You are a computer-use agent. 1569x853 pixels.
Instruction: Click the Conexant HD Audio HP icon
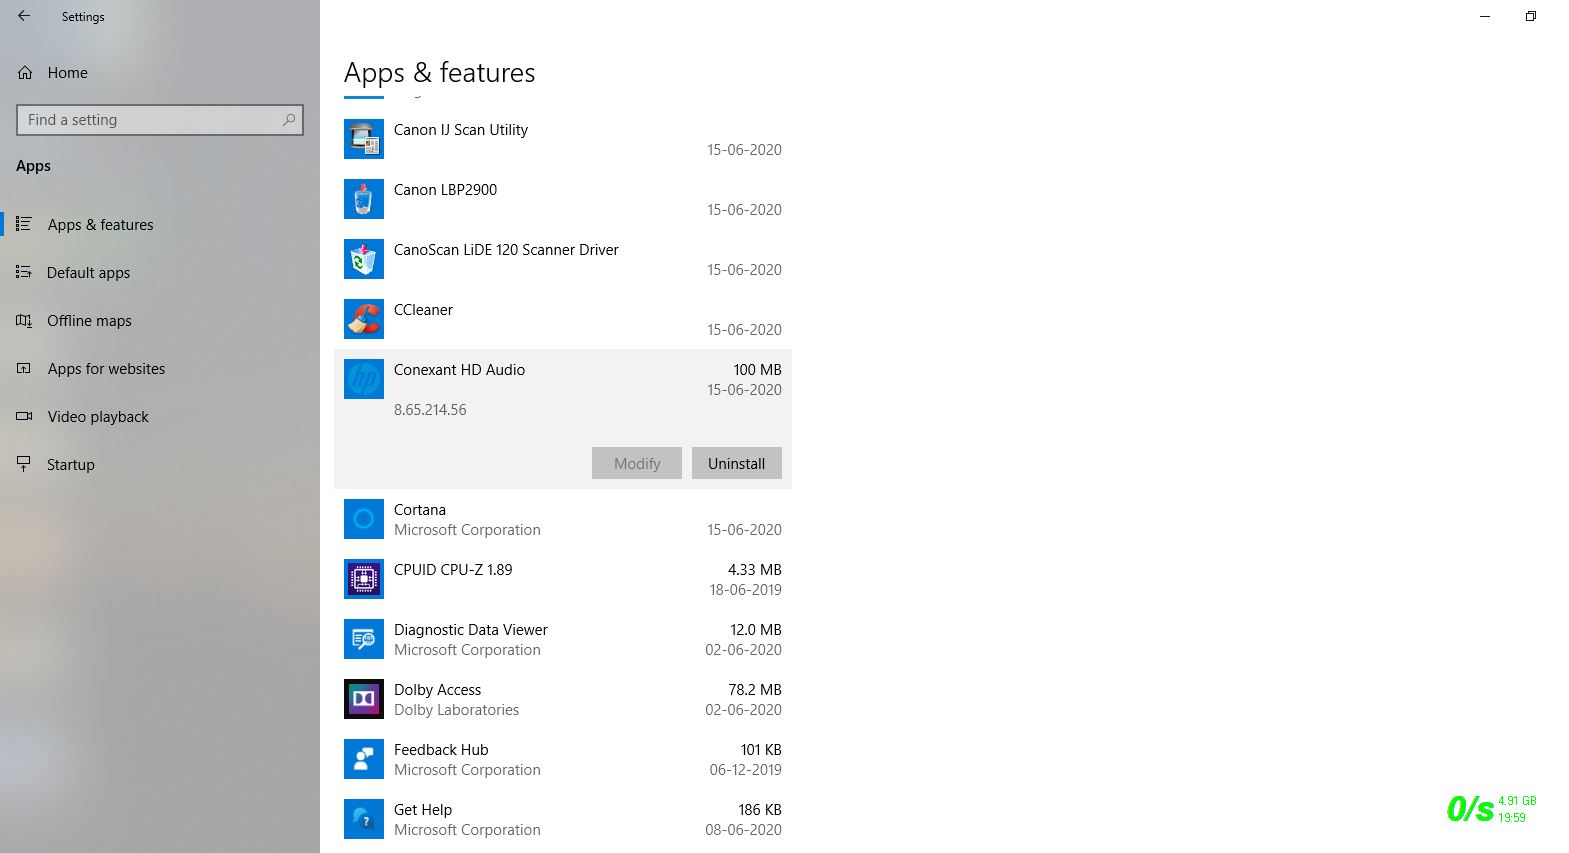[x=364, y=379]
